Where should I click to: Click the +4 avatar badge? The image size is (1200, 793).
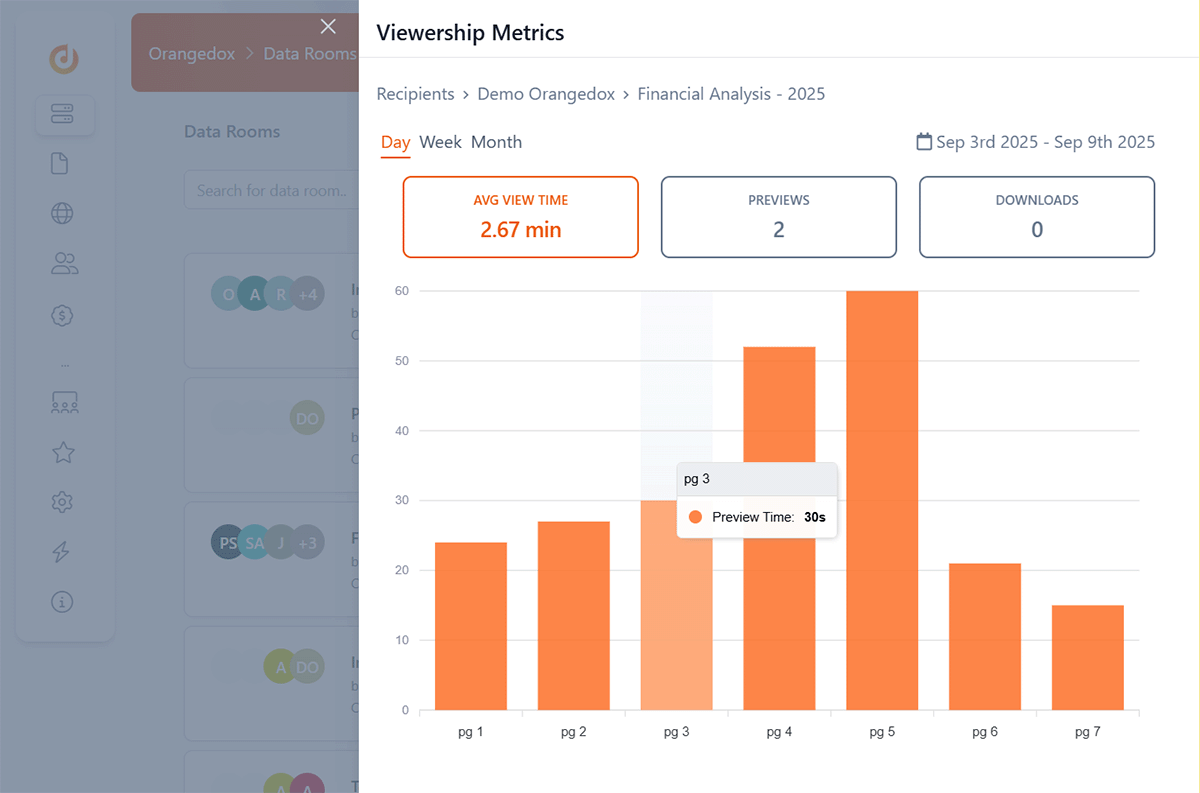point(307,294)
